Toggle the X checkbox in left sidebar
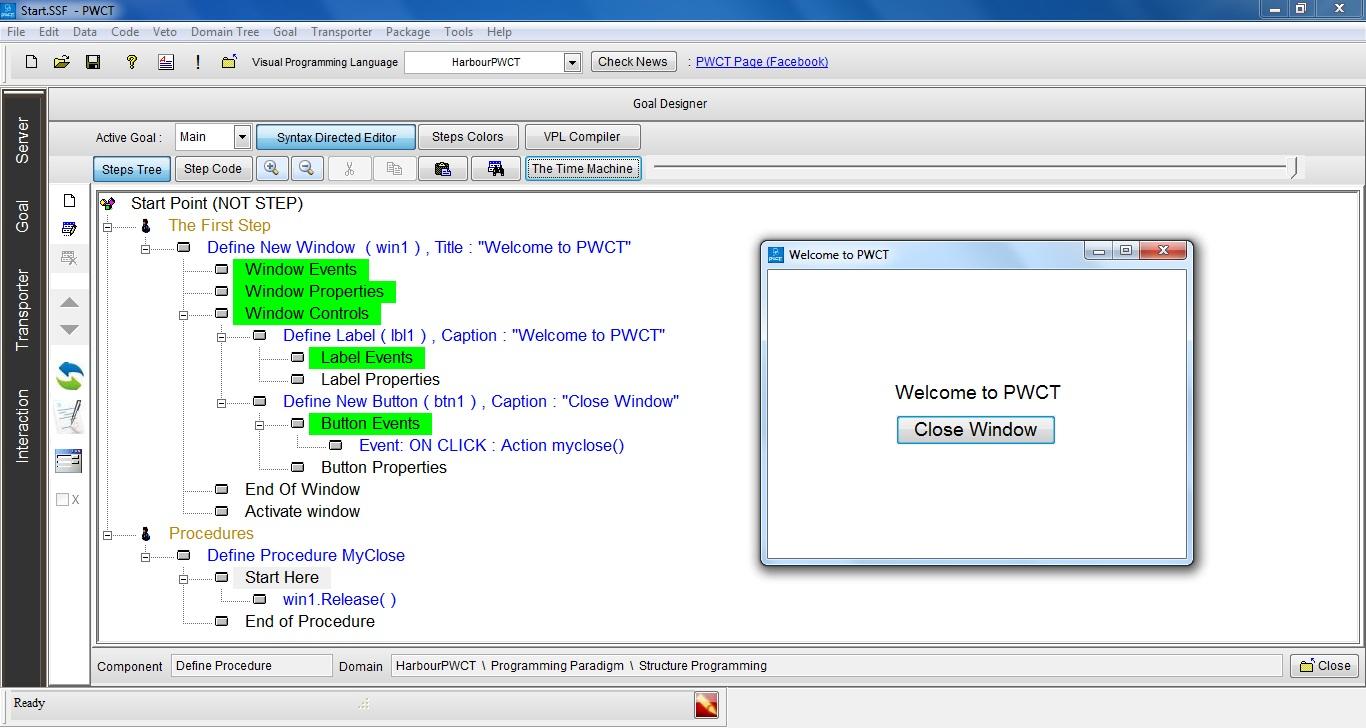 coord(63,500)
